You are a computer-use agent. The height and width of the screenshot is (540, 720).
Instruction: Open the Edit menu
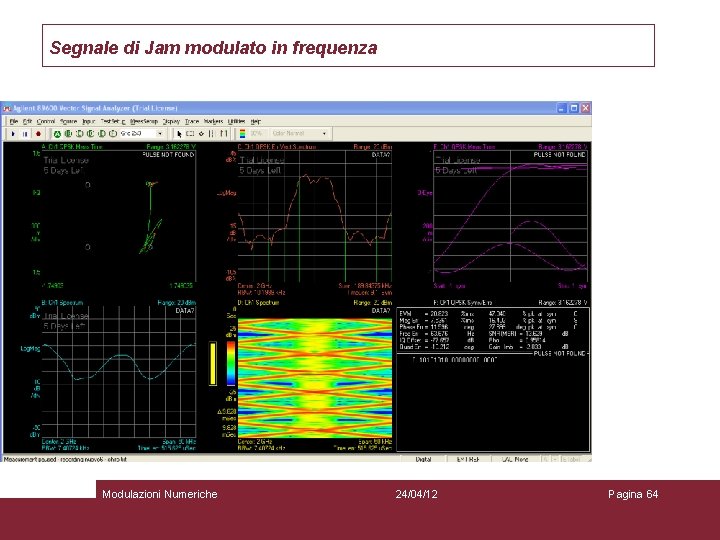coord(28,121)
